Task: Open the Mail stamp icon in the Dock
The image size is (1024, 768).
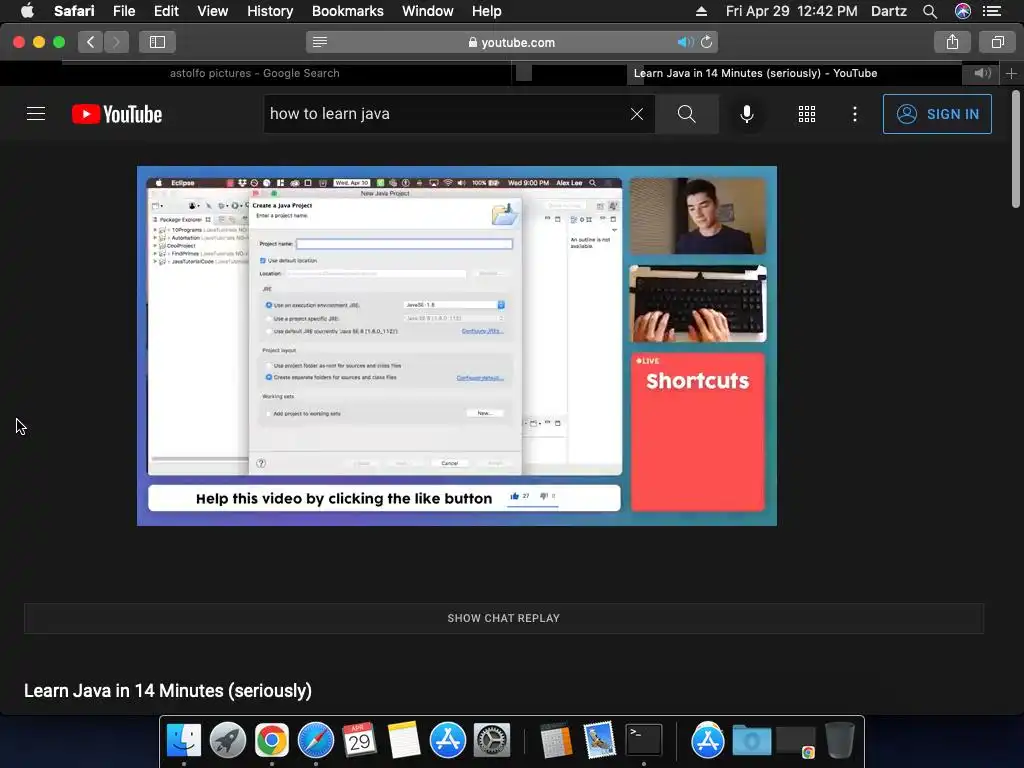Action: coord(600,741)
